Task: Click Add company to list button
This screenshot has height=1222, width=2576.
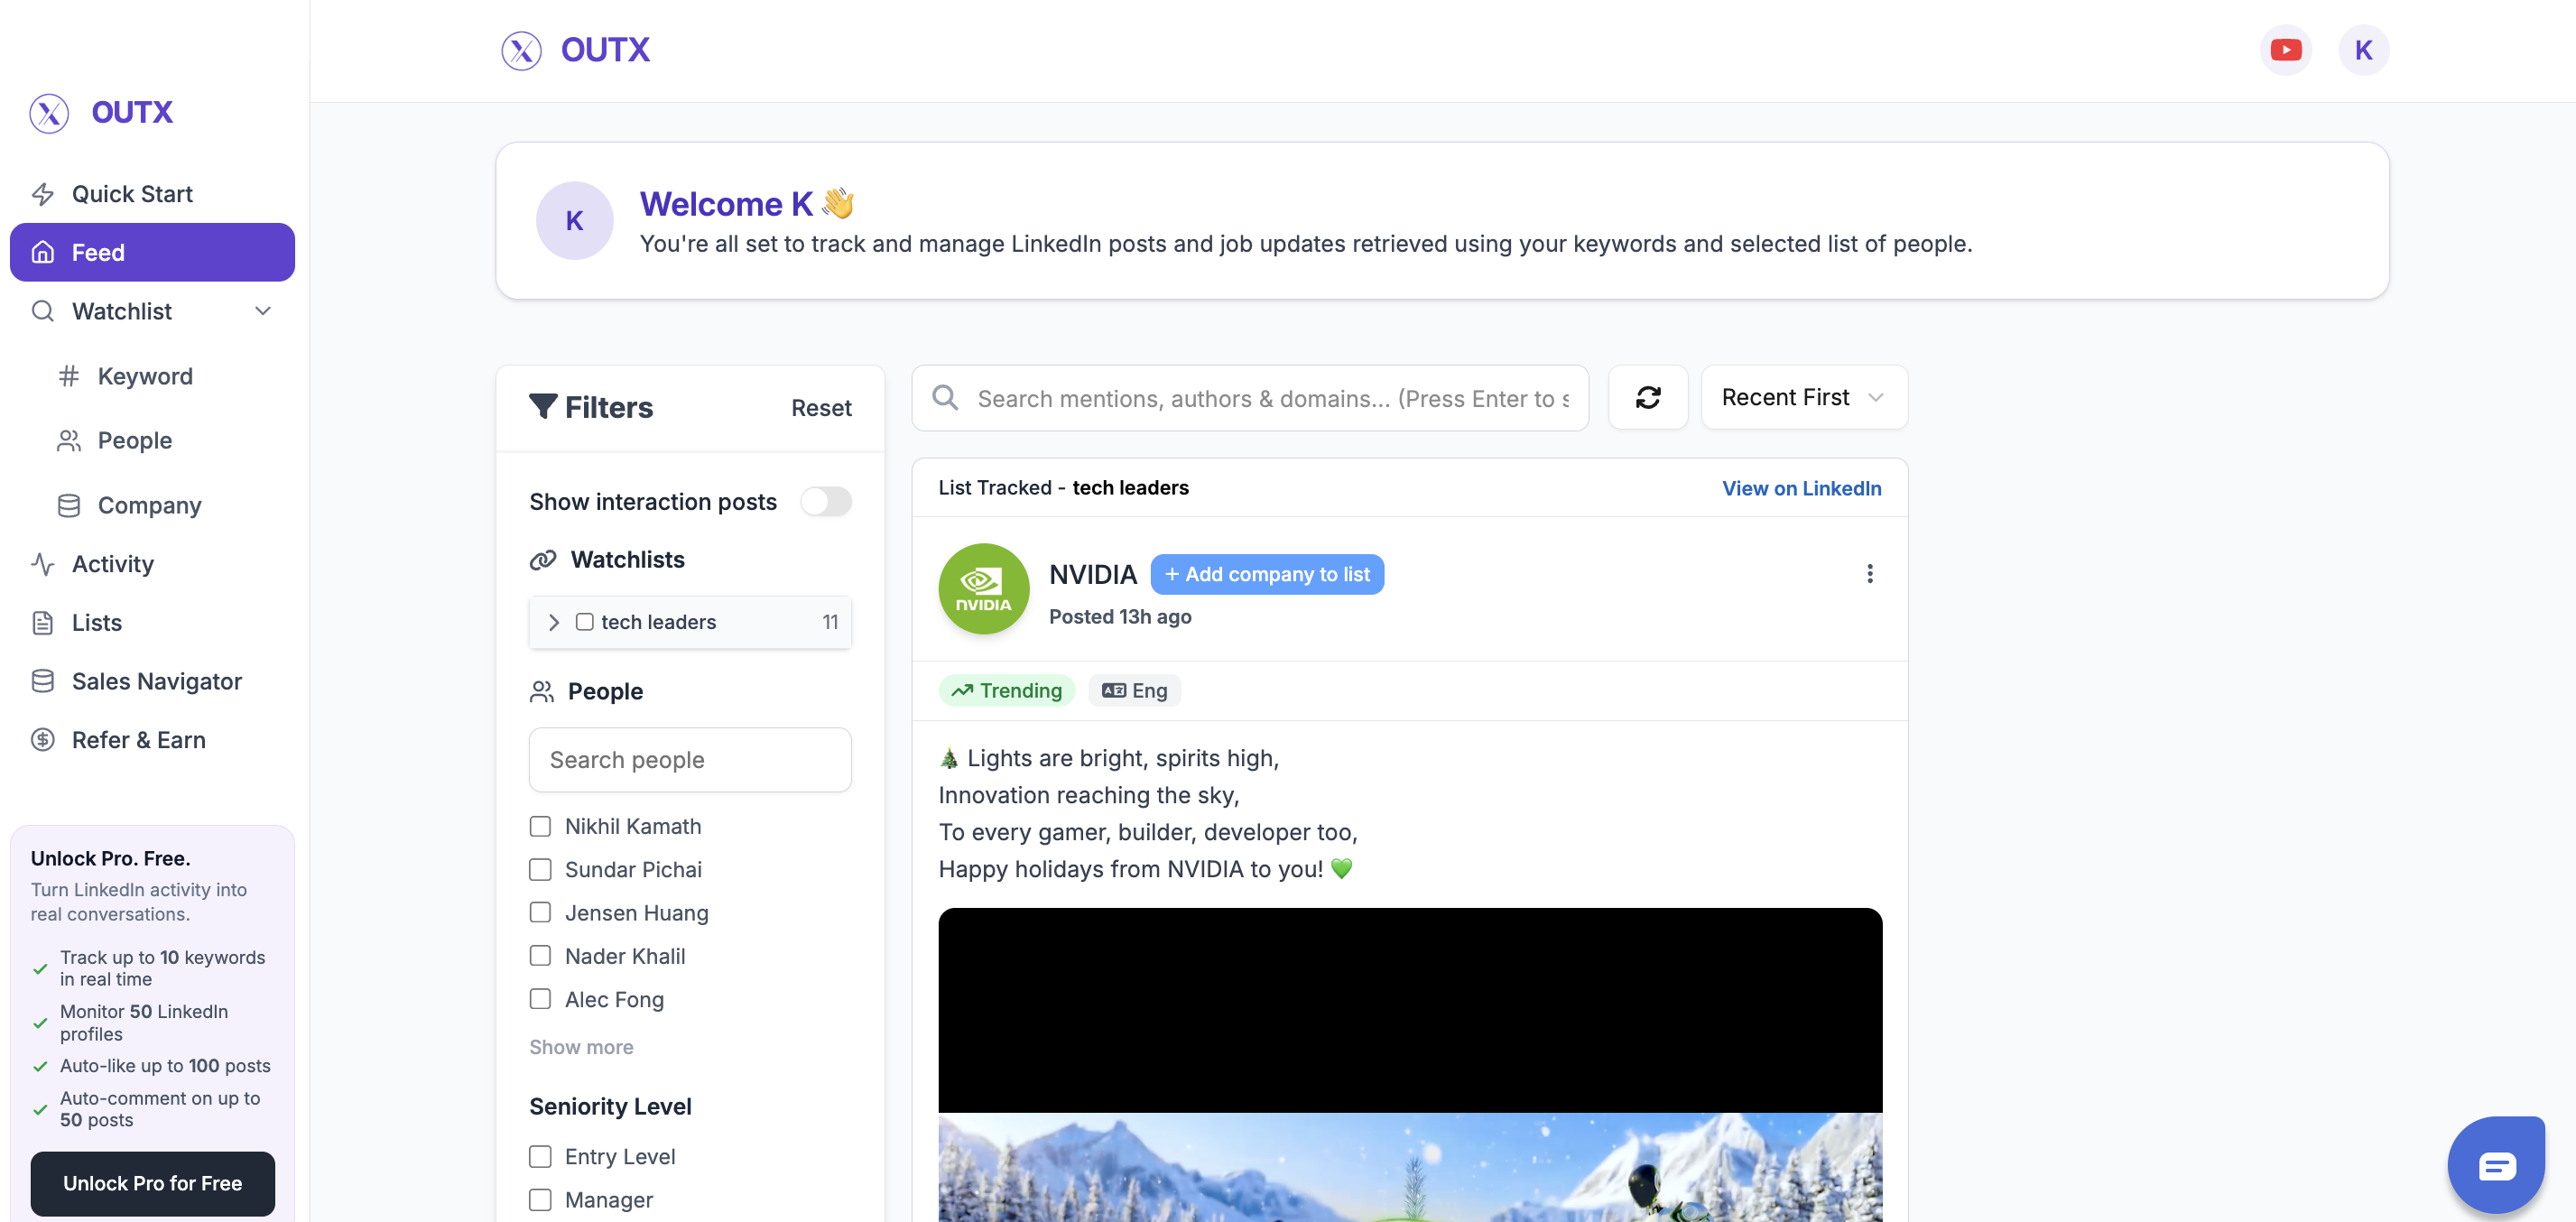Action: coord(1267,575)
